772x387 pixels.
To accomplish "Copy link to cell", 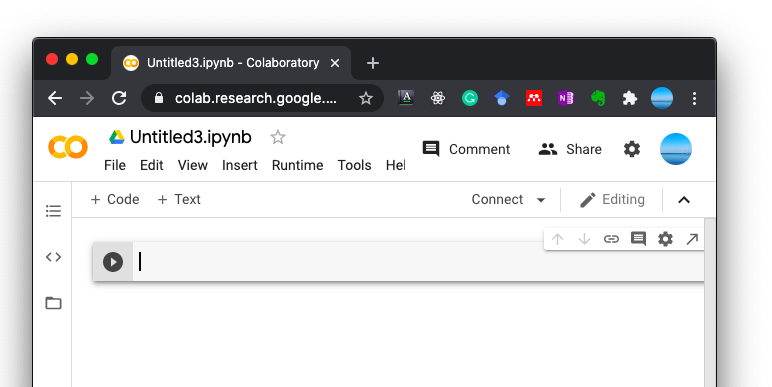I will click(611, 239).
